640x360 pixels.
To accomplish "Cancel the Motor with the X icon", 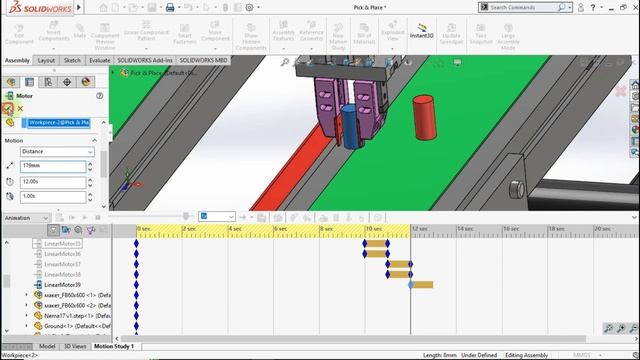I will click(20, 109).
